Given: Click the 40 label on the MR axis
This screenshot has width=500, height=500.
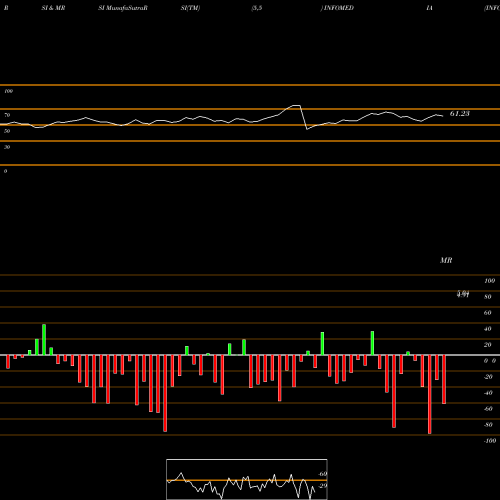Looking at the screenshot, I should 488,329.
